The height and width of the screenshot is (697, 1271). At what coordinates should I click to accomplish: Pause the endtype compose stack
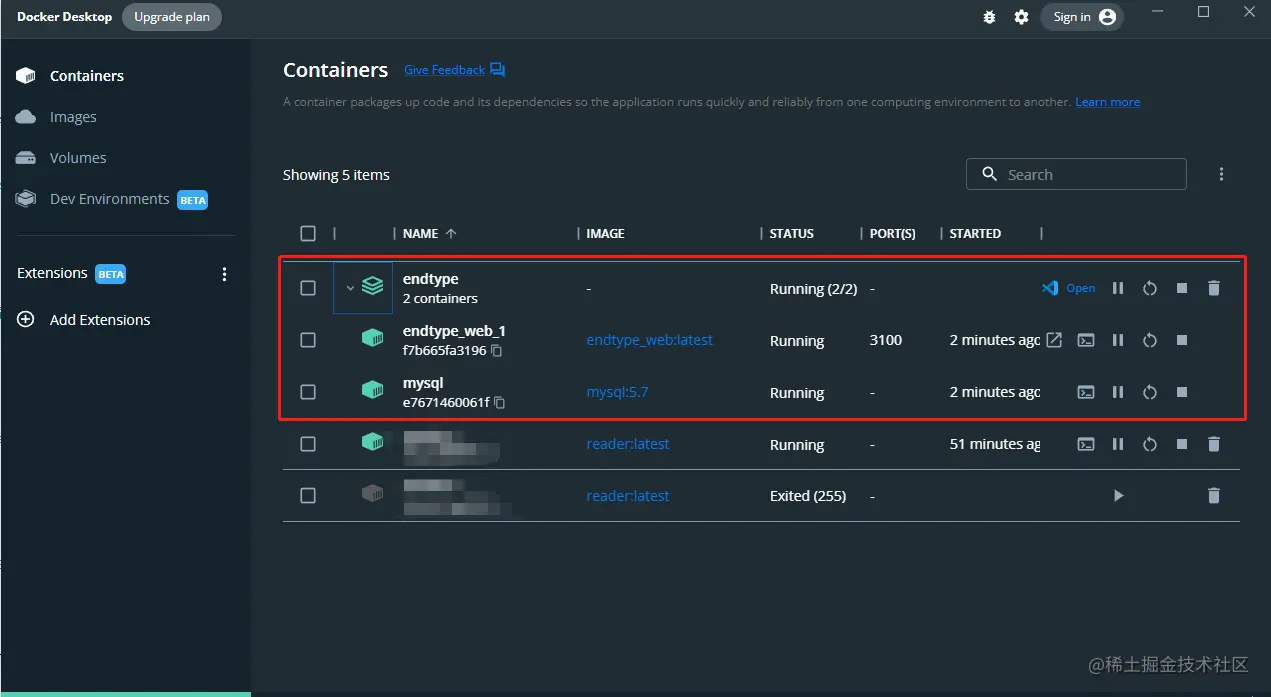point(1118,288)
